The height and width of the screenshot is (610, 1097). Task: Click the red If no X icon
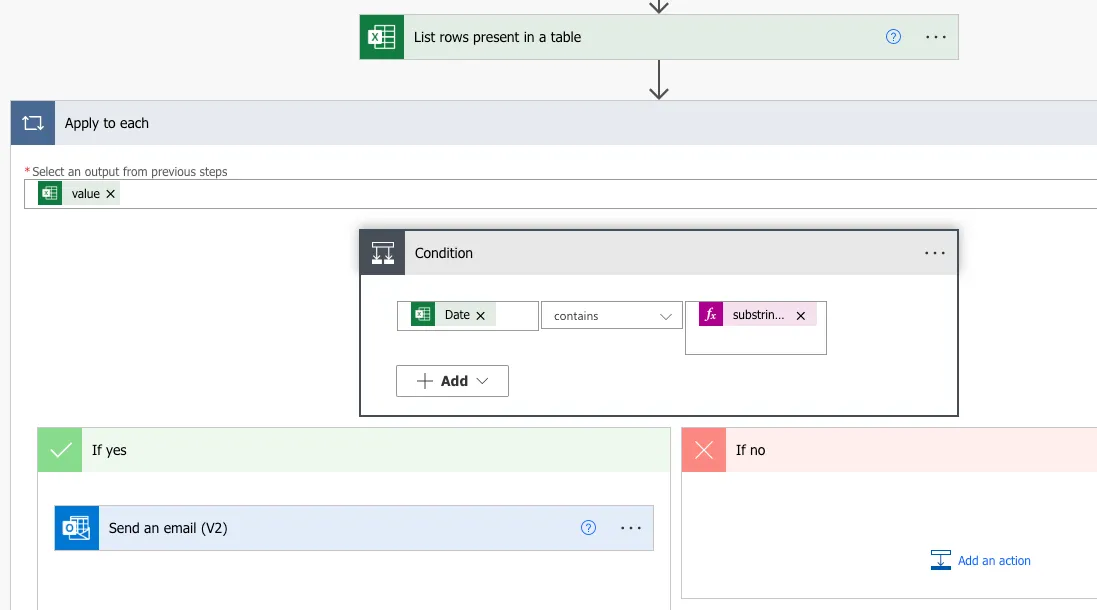point(704,450)
